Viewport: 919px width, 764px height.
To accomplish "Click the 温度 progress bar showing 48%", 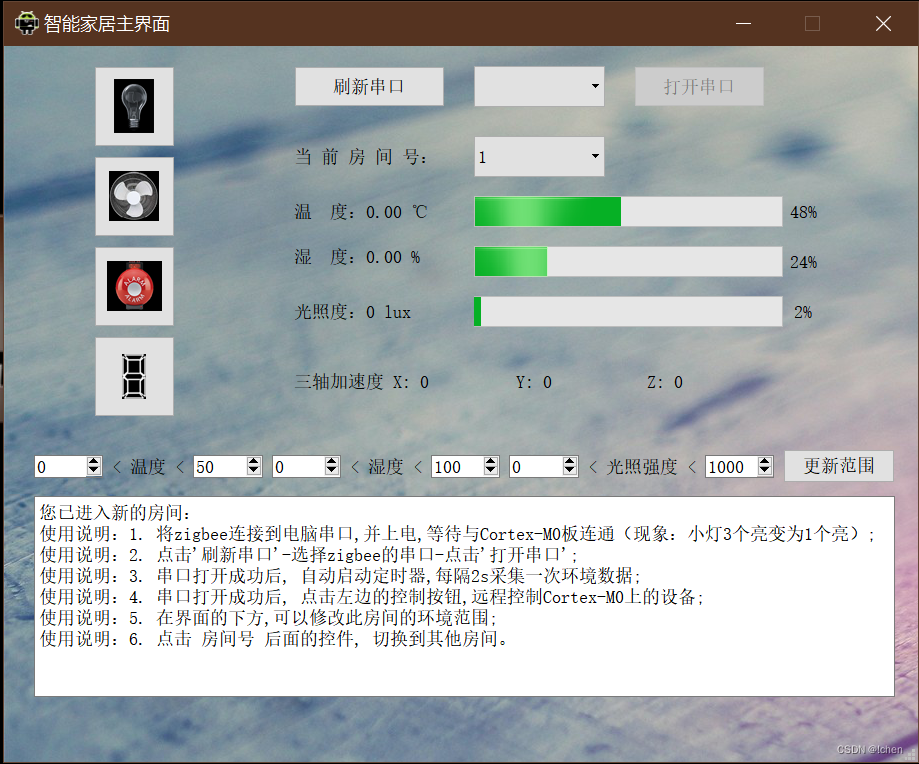I will point(628,212).
